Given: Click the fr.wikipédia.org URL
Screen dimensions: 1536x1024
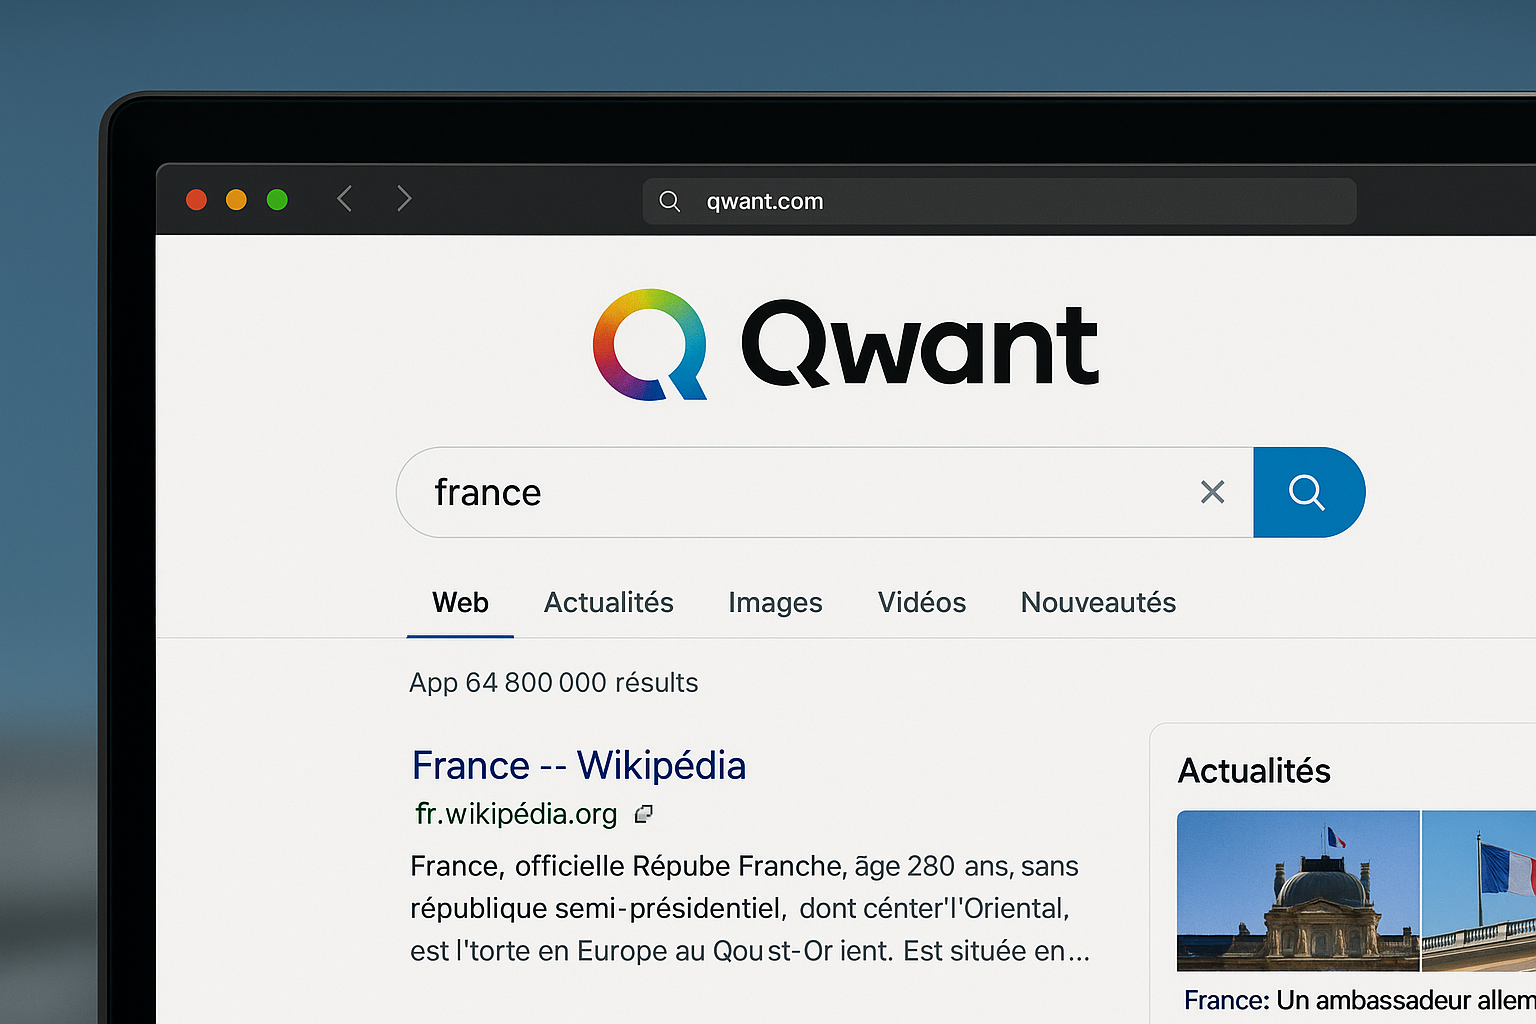Looking at the screenshot, I should (516, 814).
